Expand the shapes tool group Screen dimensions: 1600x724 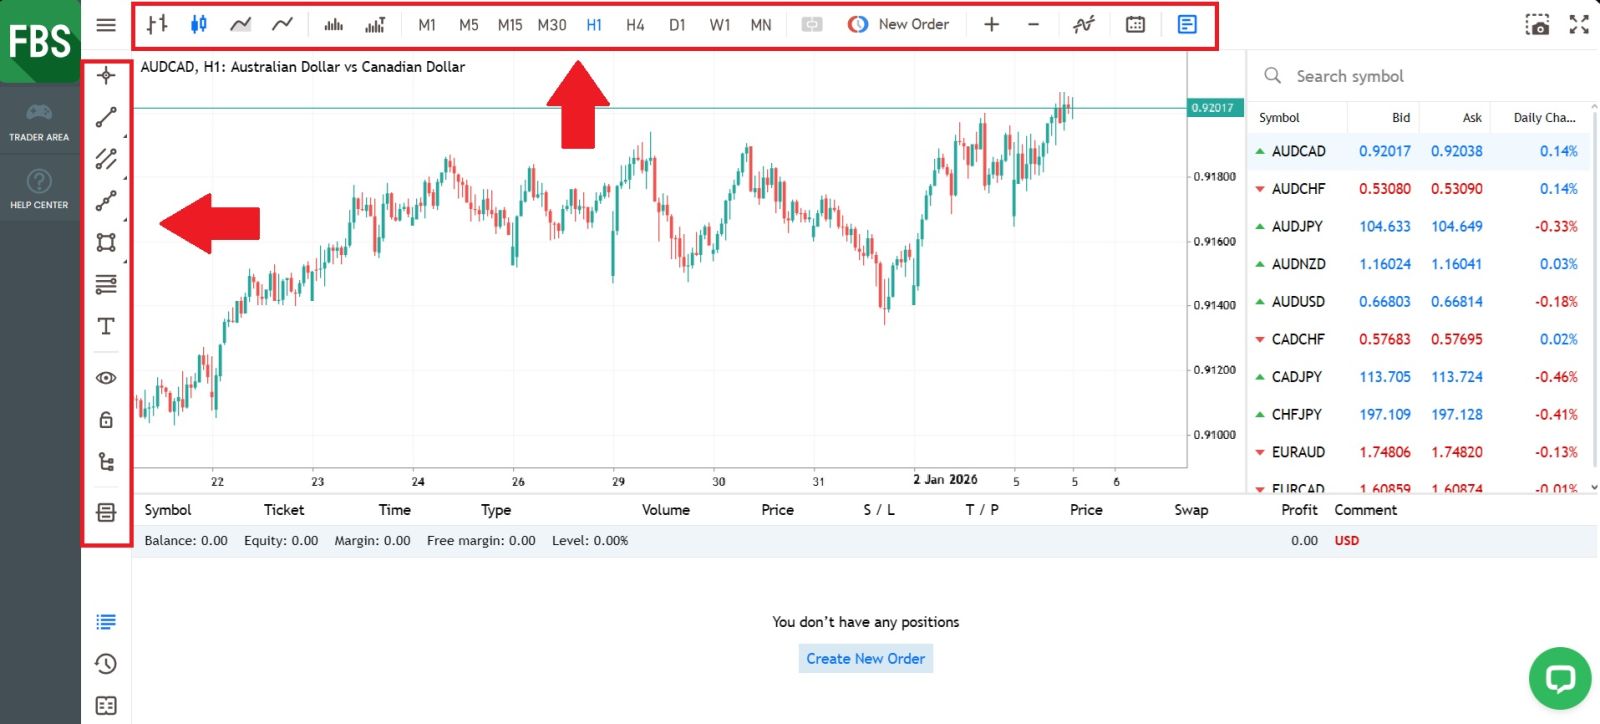pos(106,242)
